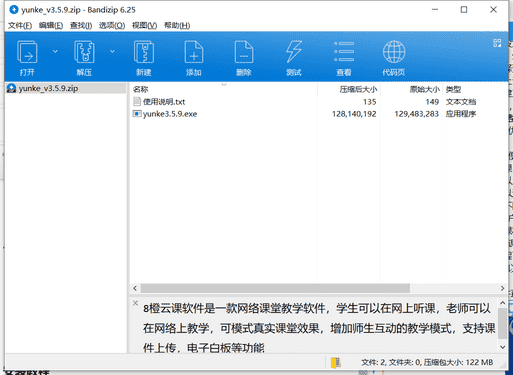This screenshot has width=513, height=375.
Task: Click the 文本文档 type cell
Action: point(461,102)
